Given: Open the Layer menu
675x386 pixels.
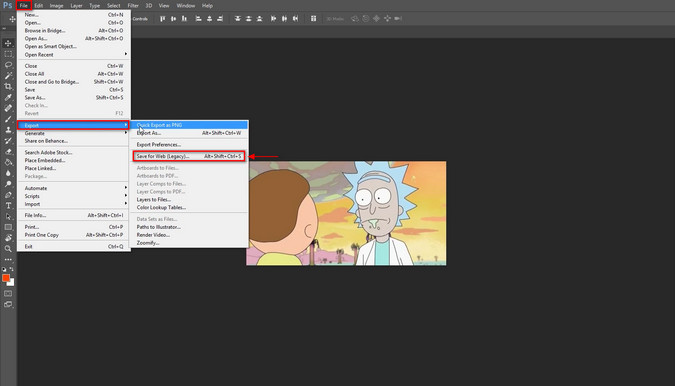Looking at the screenshot, I should [76, 6].
